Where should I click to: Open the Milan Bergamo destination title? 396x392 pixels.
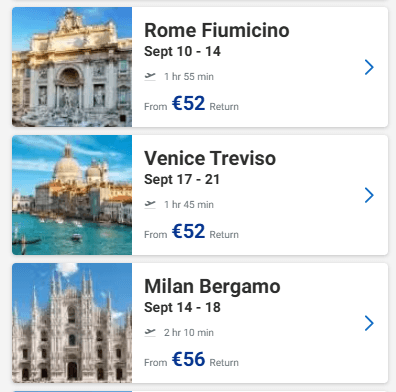(212, 286)
